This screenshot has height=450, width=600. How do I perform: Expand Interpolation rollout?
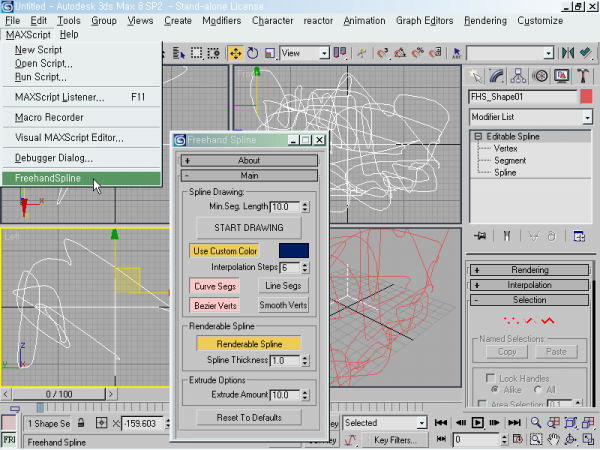[530, 285]
